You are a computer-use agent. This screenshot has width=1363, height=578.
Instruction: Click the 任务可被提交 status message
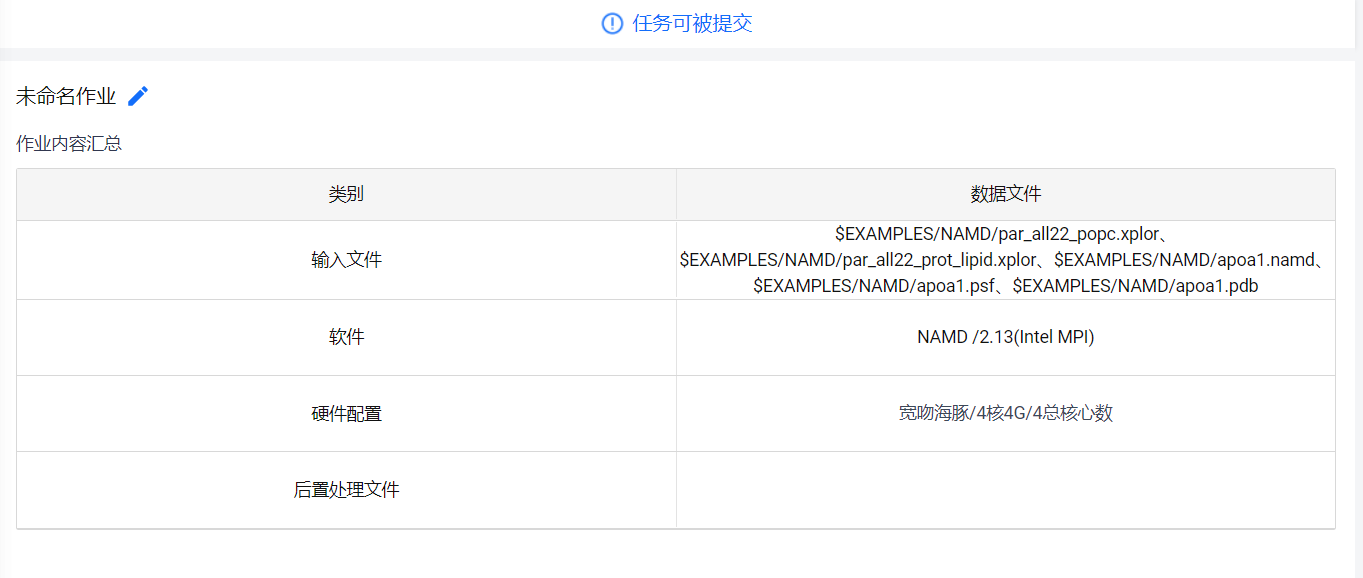tap(692, 23)
